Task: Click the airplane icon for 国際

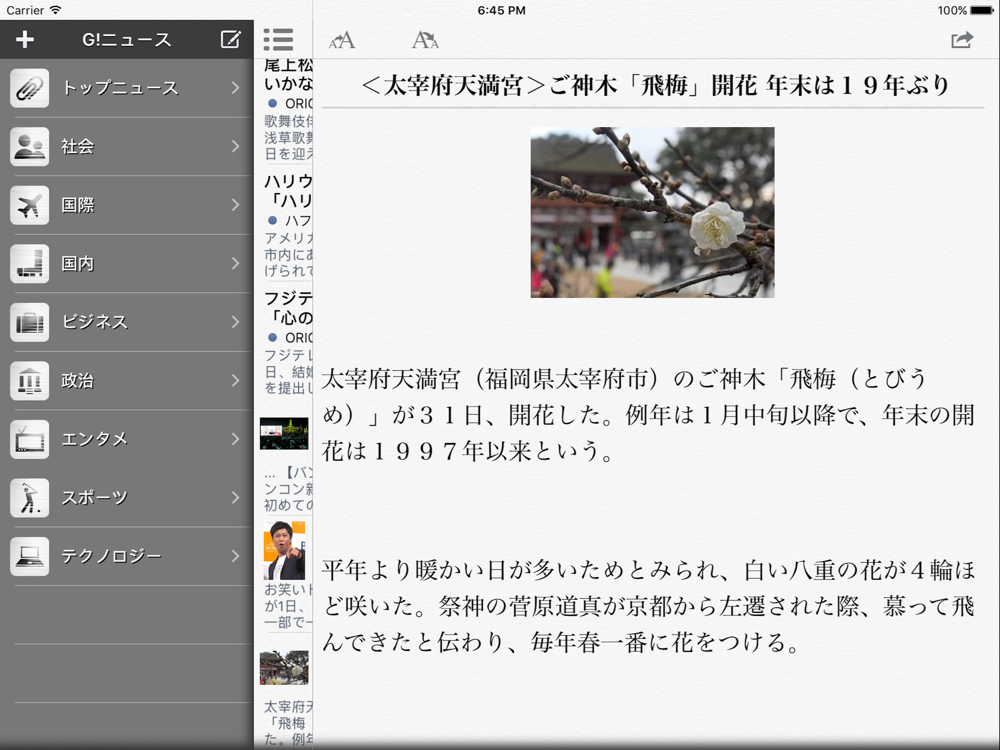Action: [30, 205]
